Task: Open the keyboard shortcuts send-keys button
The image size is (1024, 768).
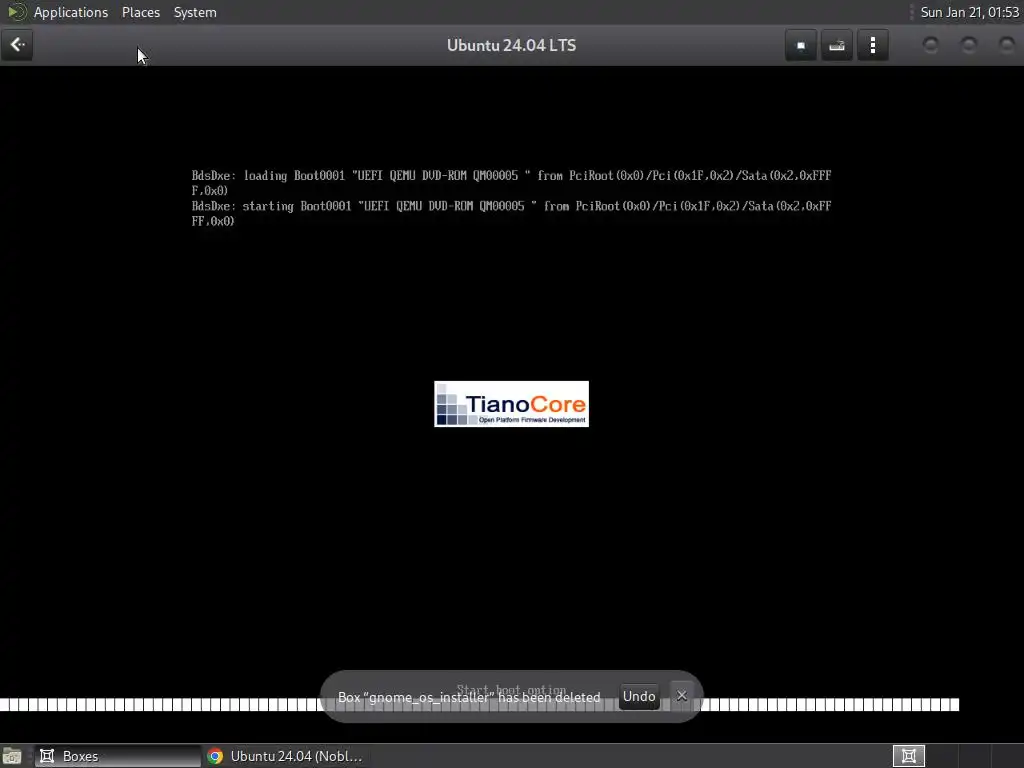Action: [837, 46]
